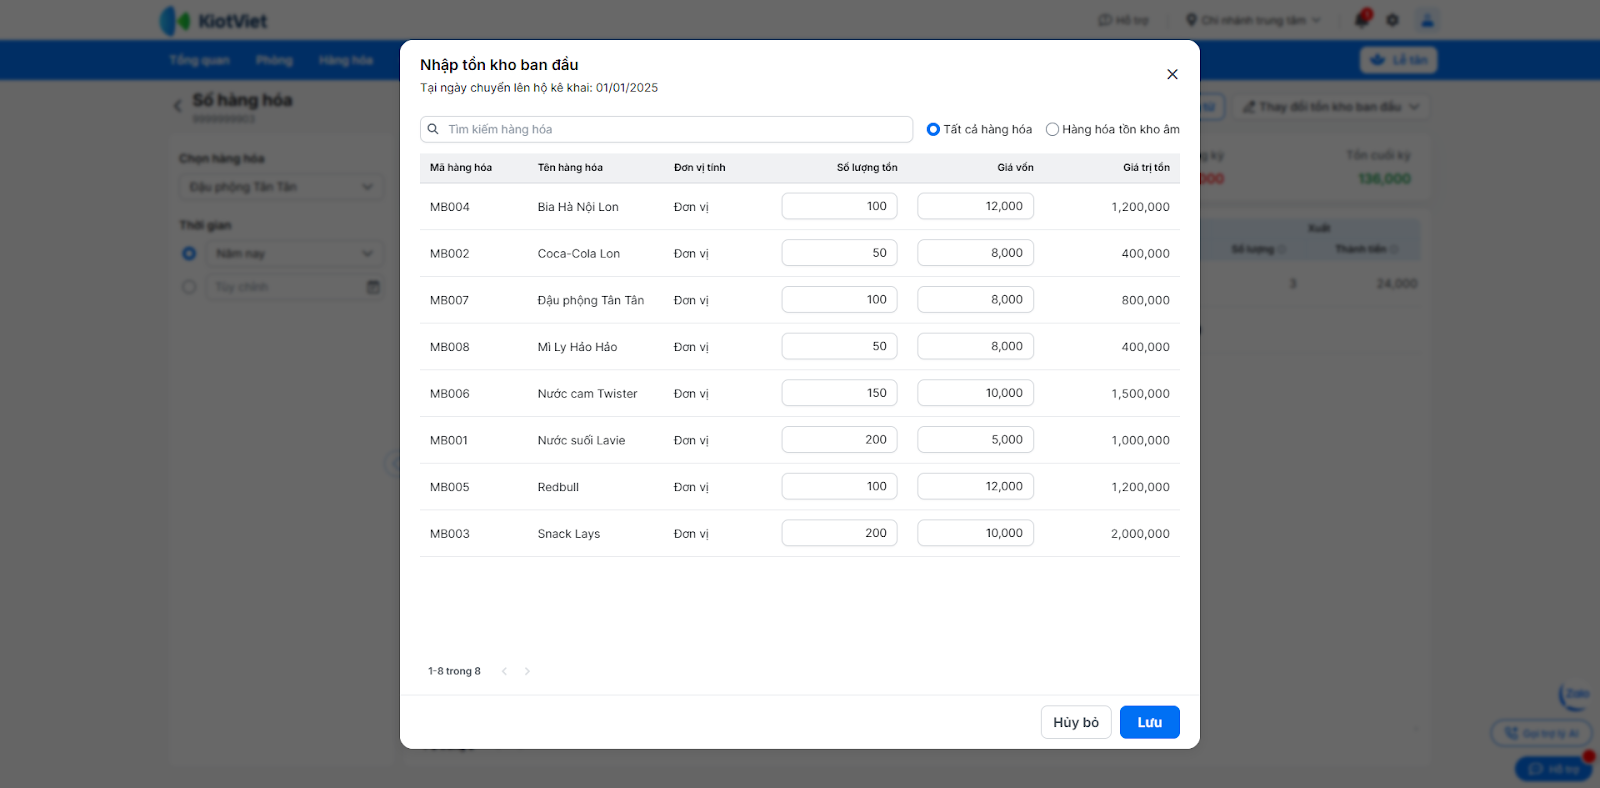Select the 'Tùy chỉnh' time radio button
The image size is (1600, 788).
pyautogui.click(x=189, y=287)
